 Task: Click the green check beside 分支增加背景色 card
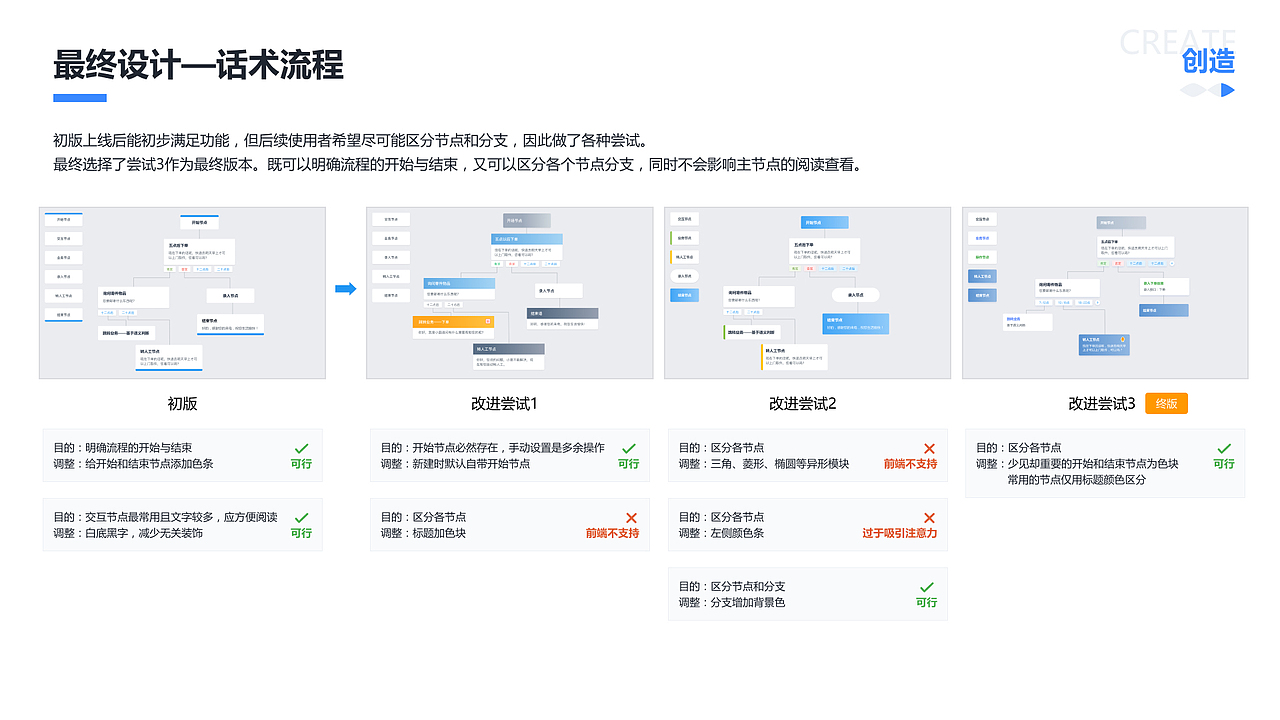(x=927, y=587)
